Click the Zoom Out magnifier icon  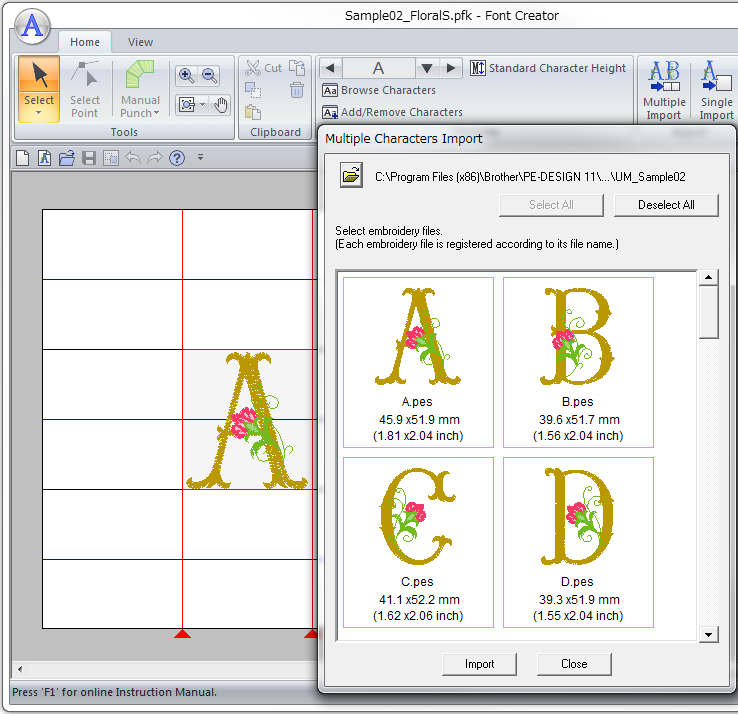(210, 75)
